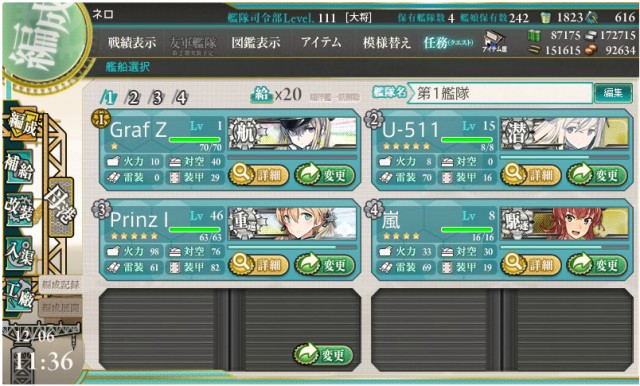Click the 第1艦隊 fleet name field
640x386 pixels.
click(x=500, y=93)
